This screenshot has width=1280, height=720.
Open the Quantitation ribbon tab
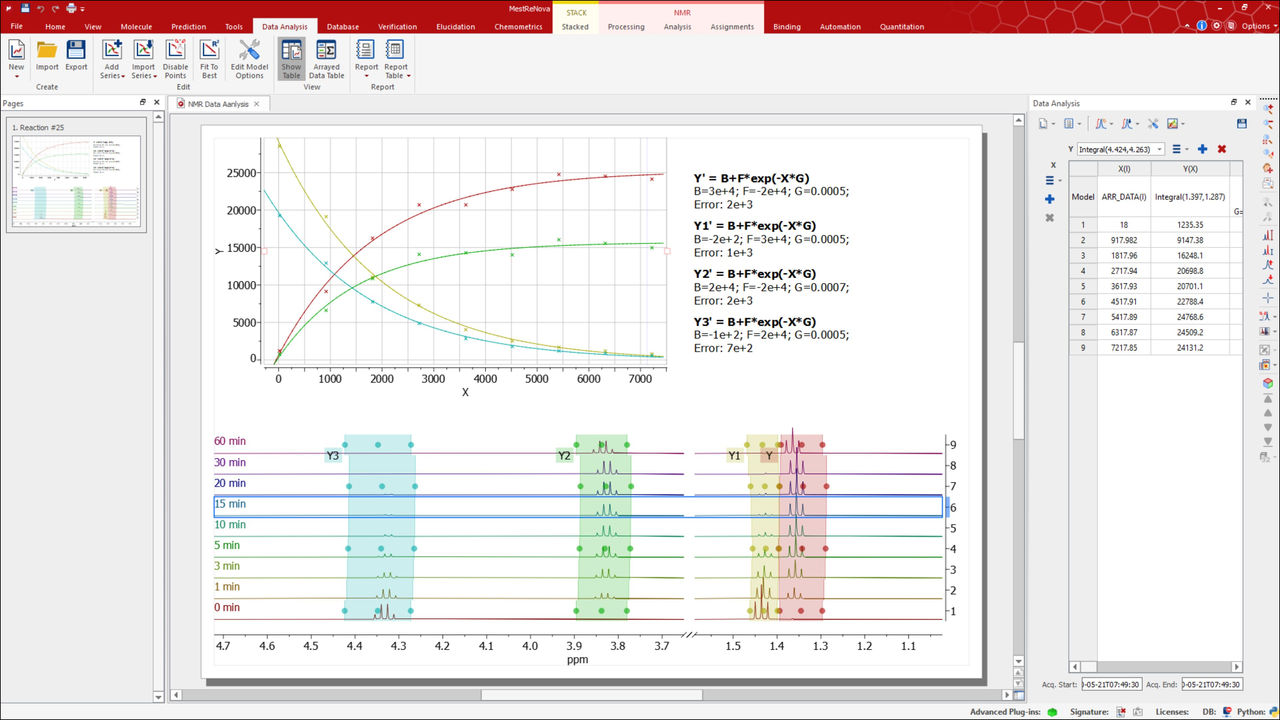[902, 27]
